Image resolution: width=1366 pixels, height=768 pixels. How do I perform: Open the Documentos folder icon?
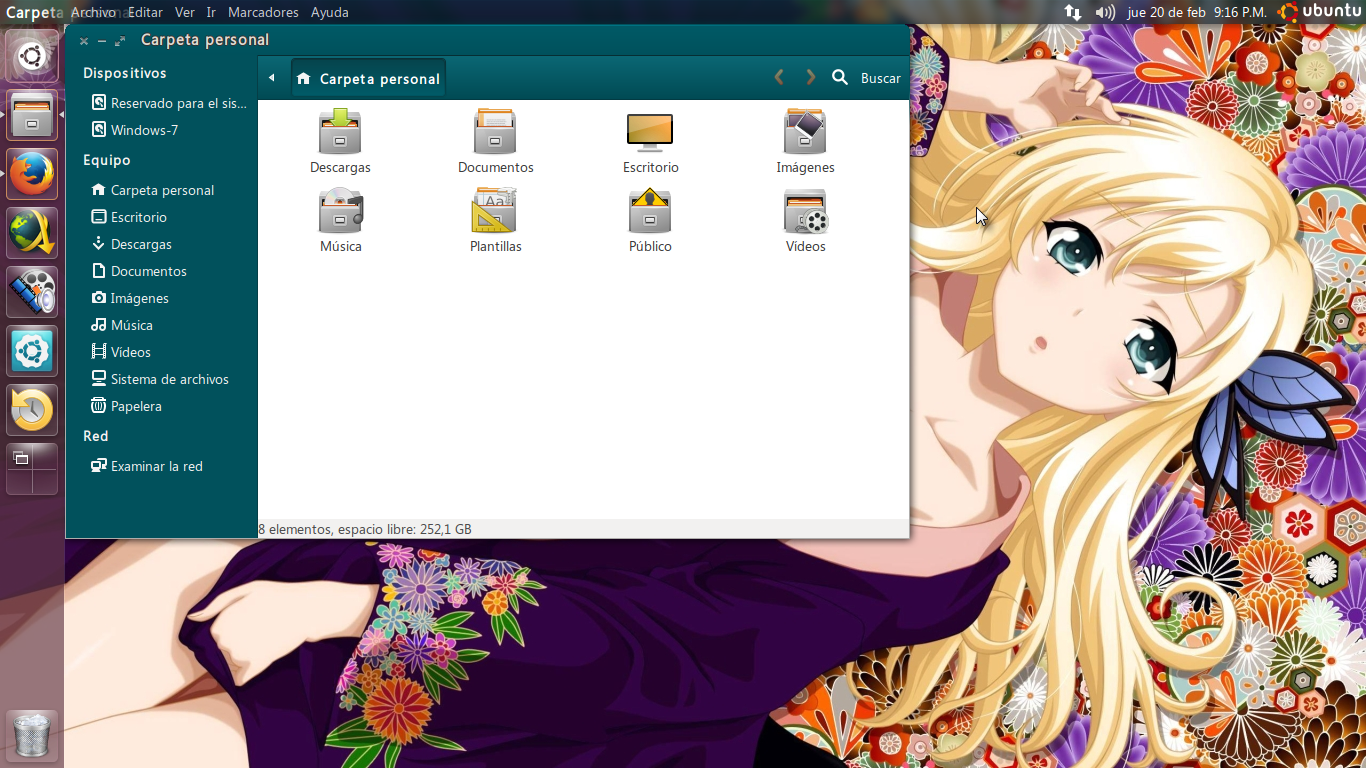click(495, 131)
